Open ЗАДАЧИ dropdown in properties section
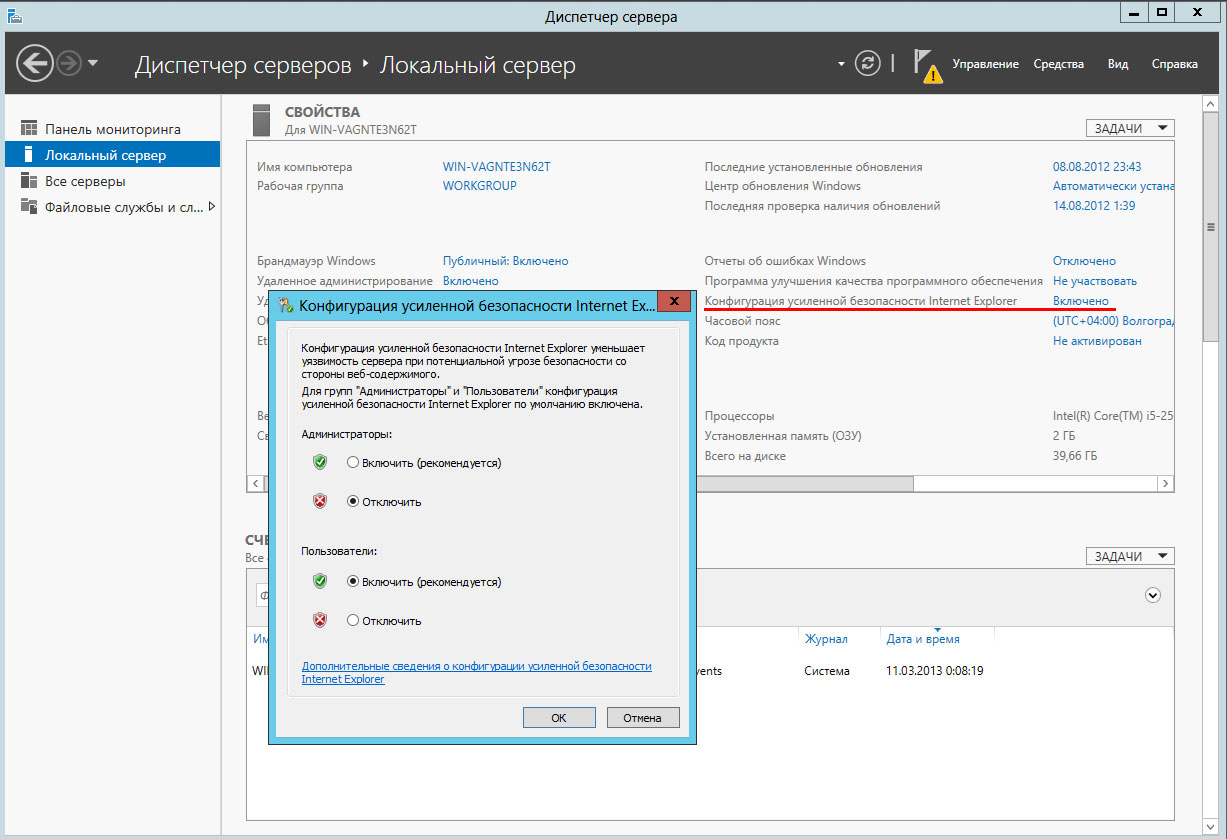This screenshot has width=1227, height=839. pyautogui.click(x=1130, y=128)
